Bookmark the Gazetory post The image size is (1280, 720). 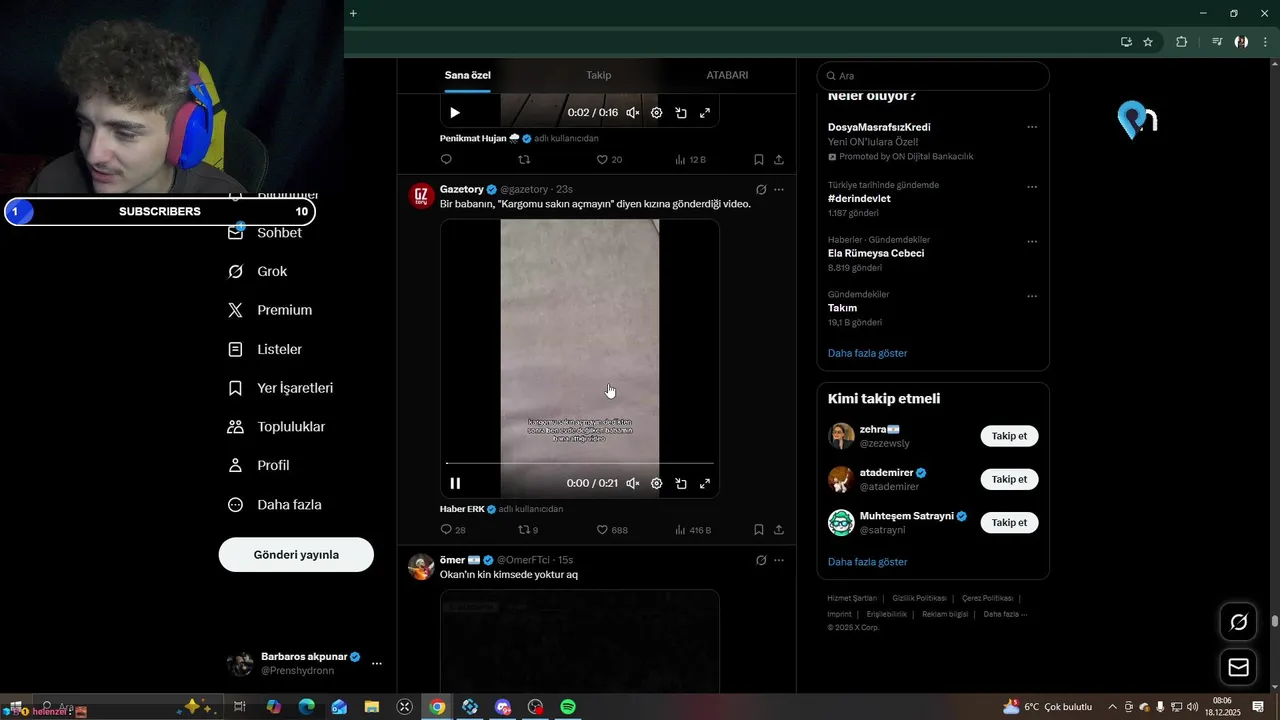(x=759, y=530)
